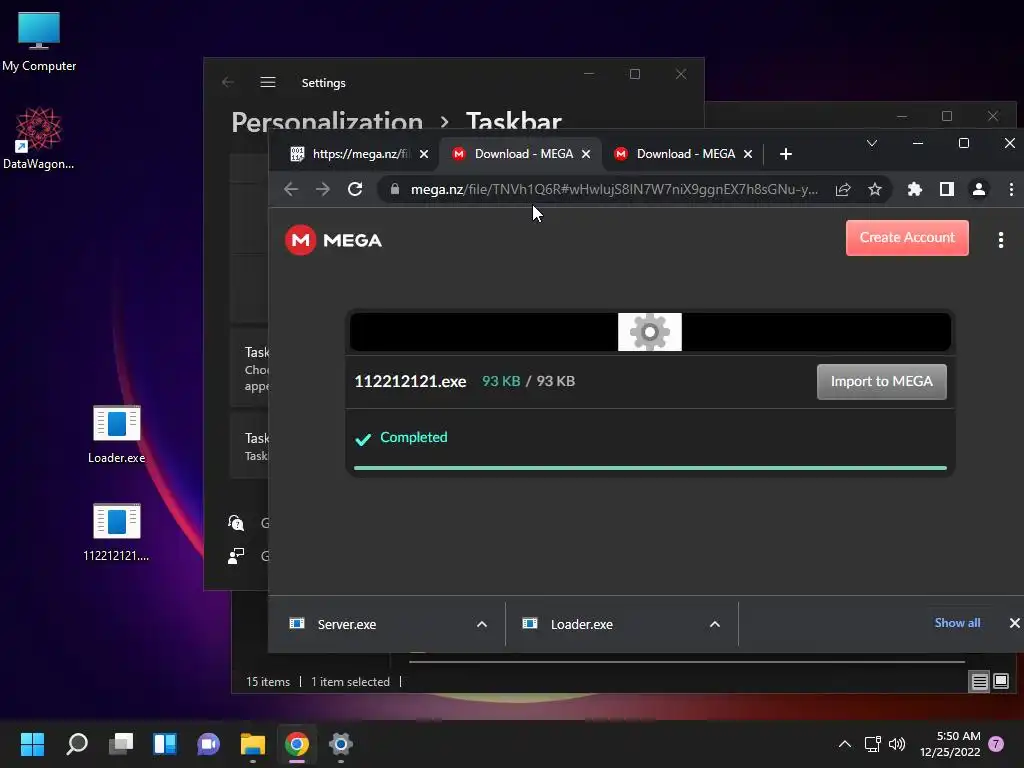Close the https://mega.nz/fi tab
This screenshot has height=768, width=1024.
click(x=424, y=154)
